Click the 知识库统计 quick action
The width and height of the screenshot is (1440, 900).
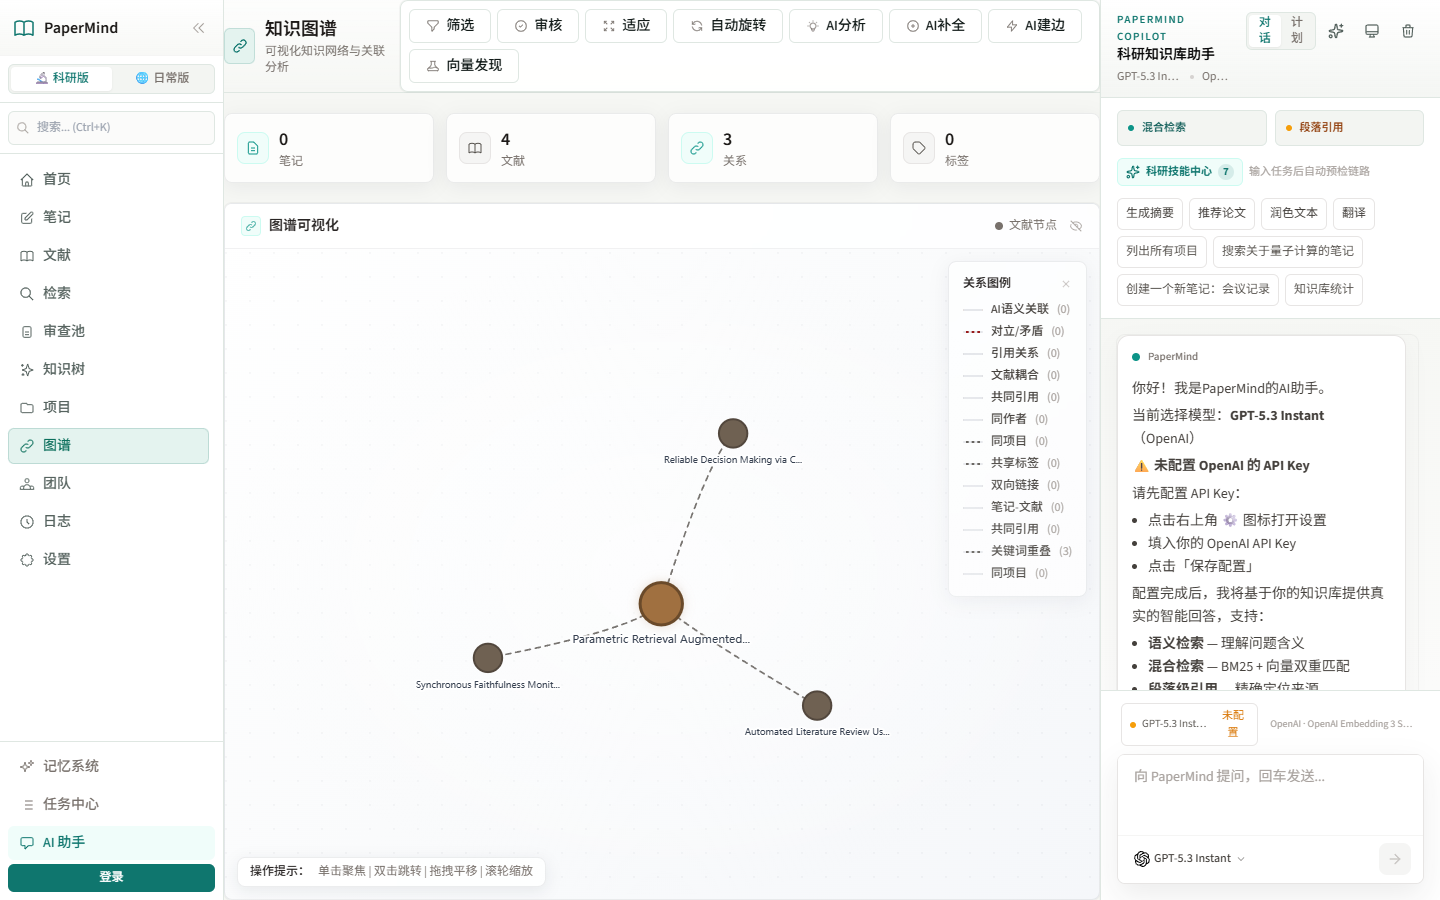pyautogui.click(x=1324, y=289)
